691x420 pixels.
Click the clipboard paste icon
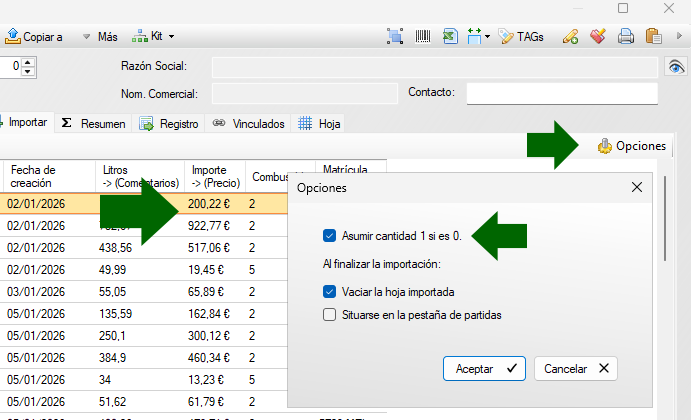coord(654,37)
